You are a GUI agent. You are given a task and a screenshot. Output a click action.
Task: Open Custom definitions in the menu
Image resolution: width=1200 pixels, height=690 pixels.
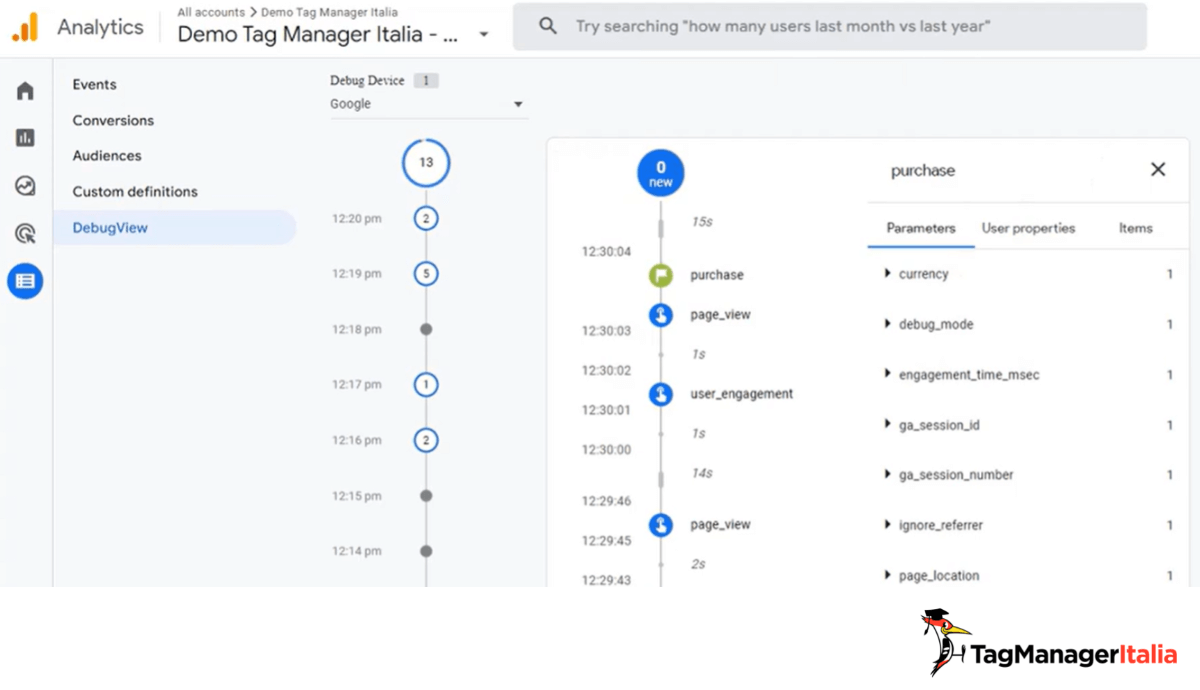click(x=135, y=192)
